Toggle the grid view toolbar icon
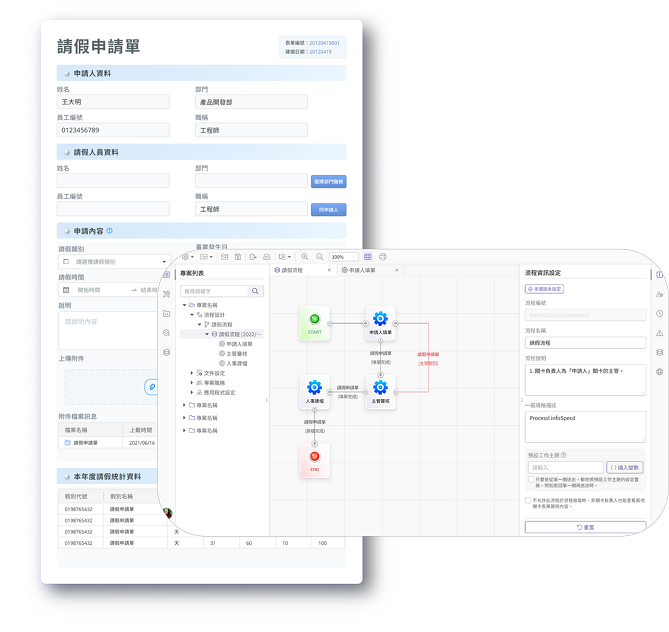 (367, 257)
